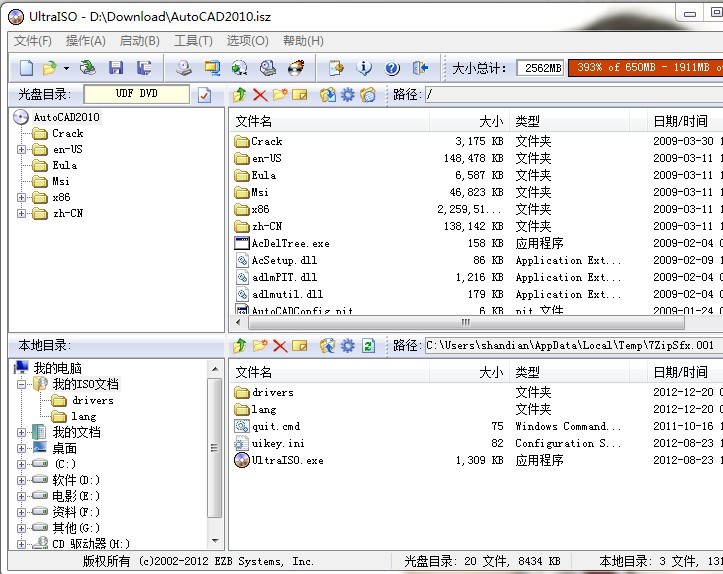Select the drivers folder under 我的ISO文档
Screen dimensions: 723x574
coord(92,400)
